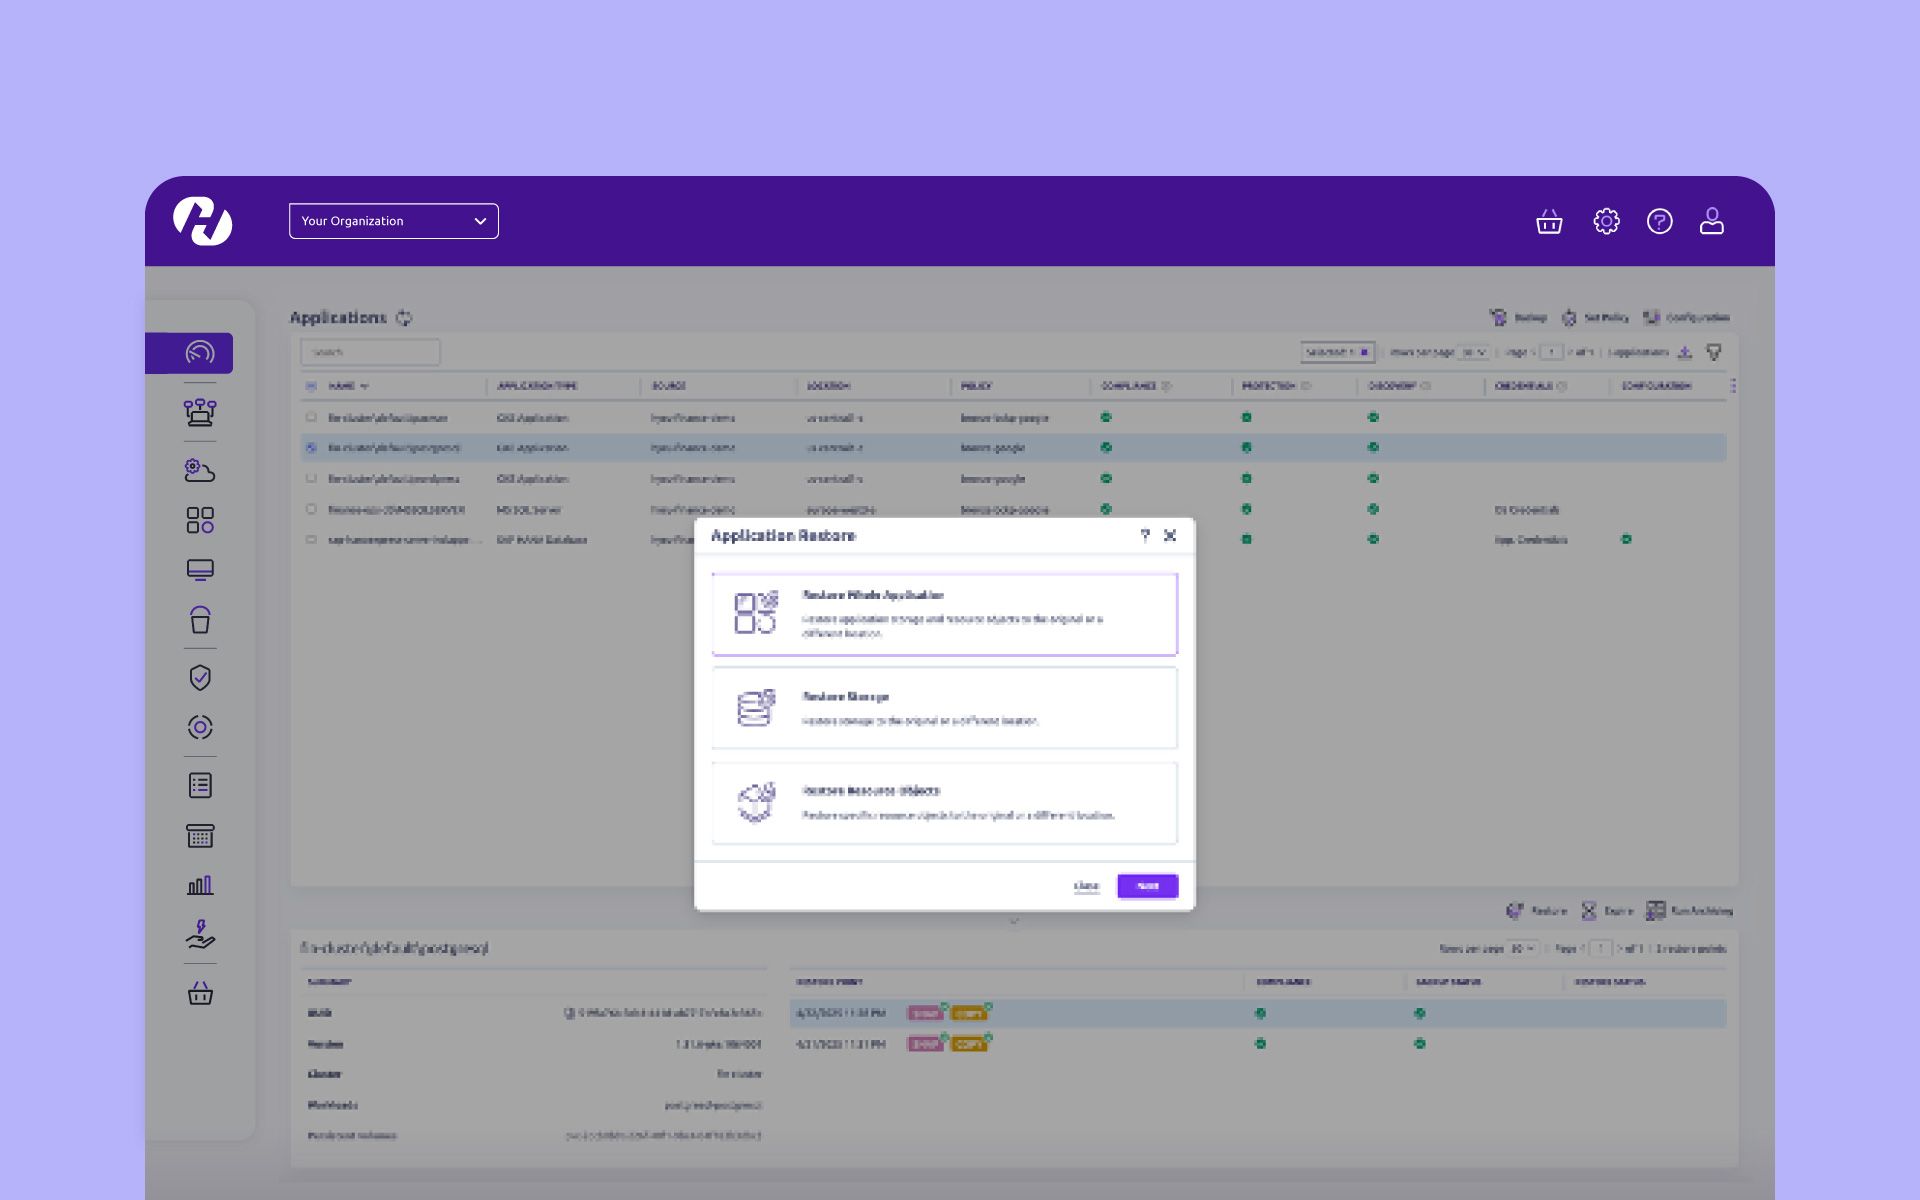This screenshot has height=1200, width=1920.
Task: Open settings via the header gear icon
Action: [1606, 221]
